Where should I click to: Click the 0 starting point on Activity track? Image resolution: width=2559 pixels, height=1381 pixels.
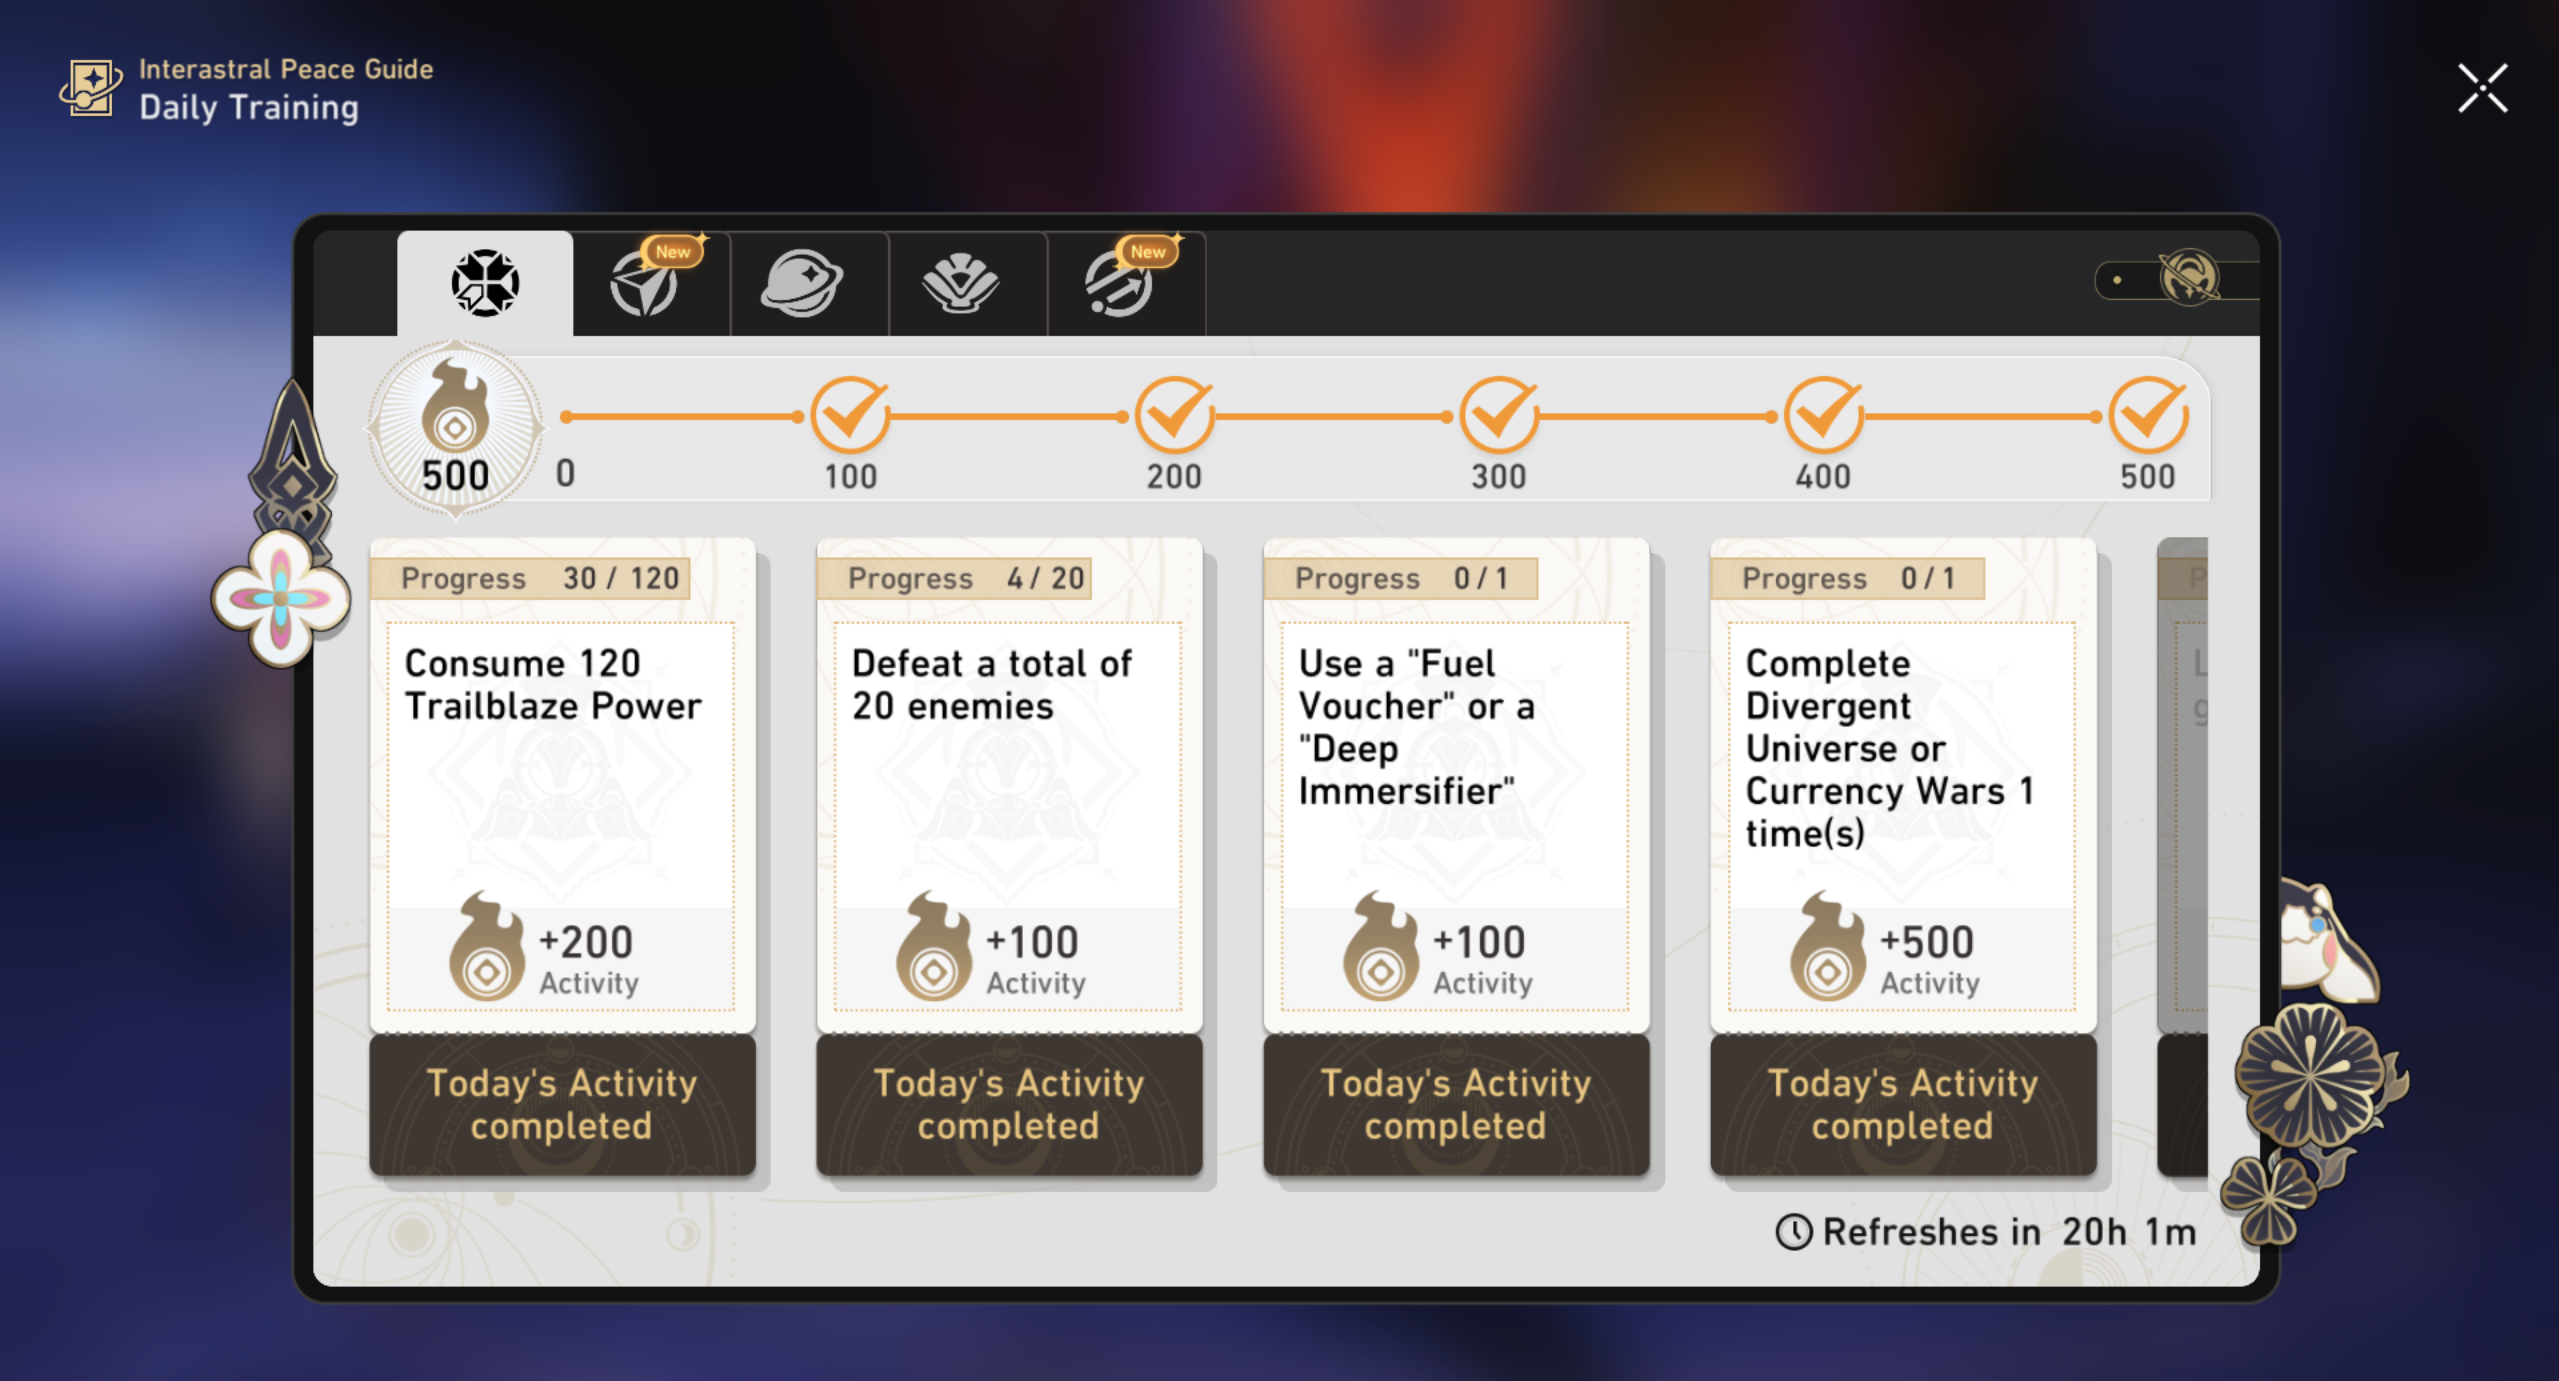click(566, 473)
